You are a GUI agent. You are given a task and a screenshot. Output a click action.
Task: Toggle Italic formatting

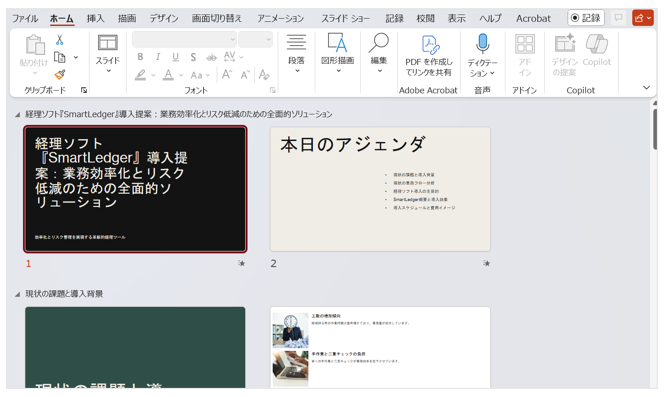(x=158, y=56)
